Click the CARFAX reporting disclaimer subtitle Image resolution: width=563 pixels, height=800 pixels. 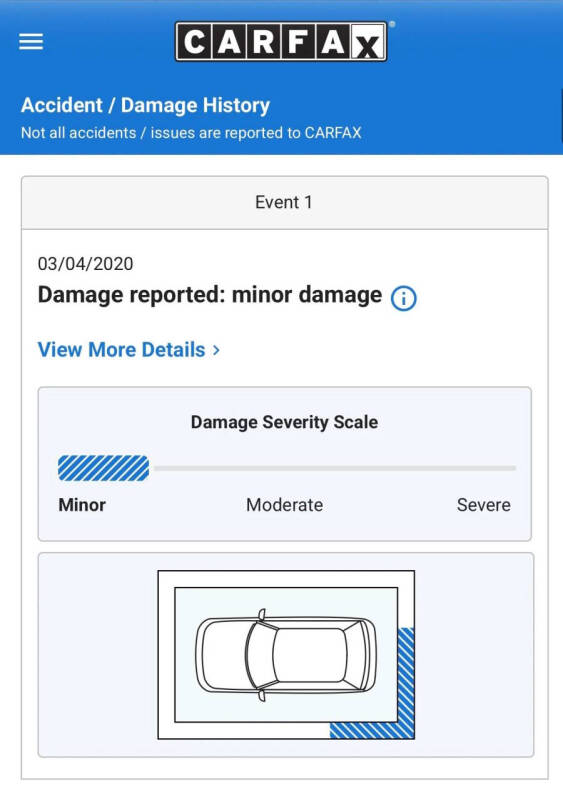click(x=191, y=133)
